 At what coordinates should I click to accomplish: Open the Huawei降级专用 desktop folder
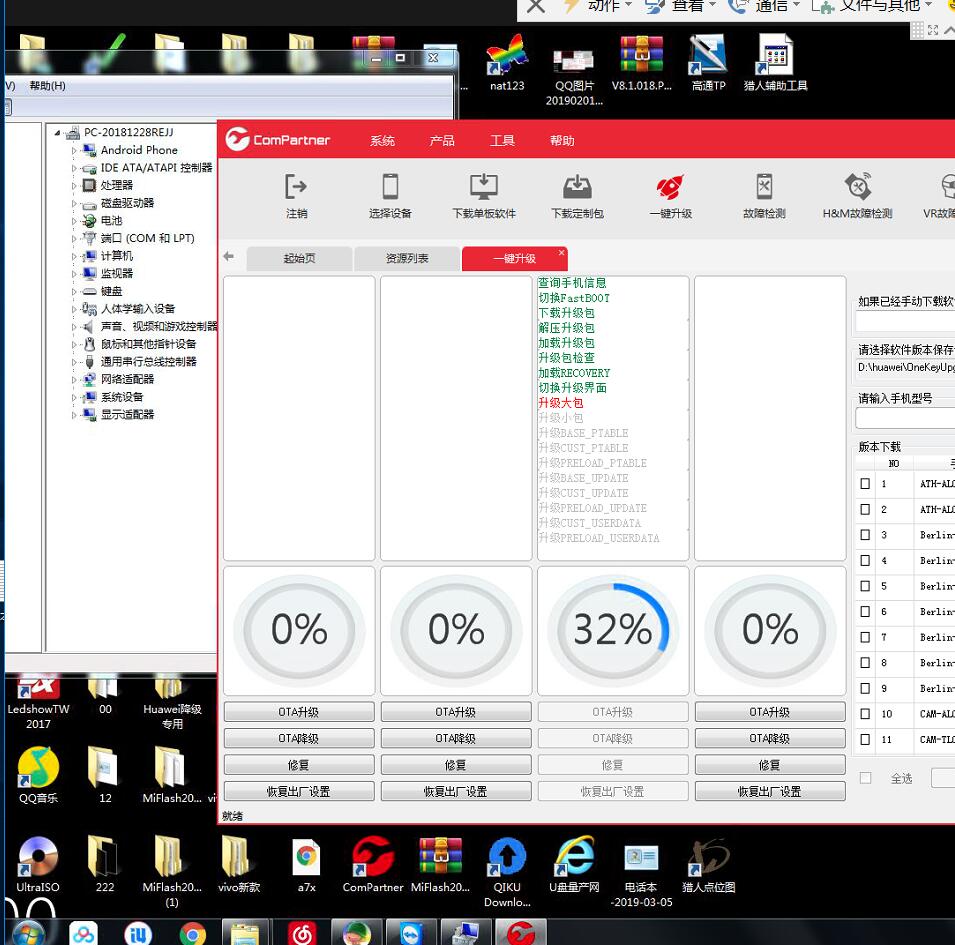point(172,701)
